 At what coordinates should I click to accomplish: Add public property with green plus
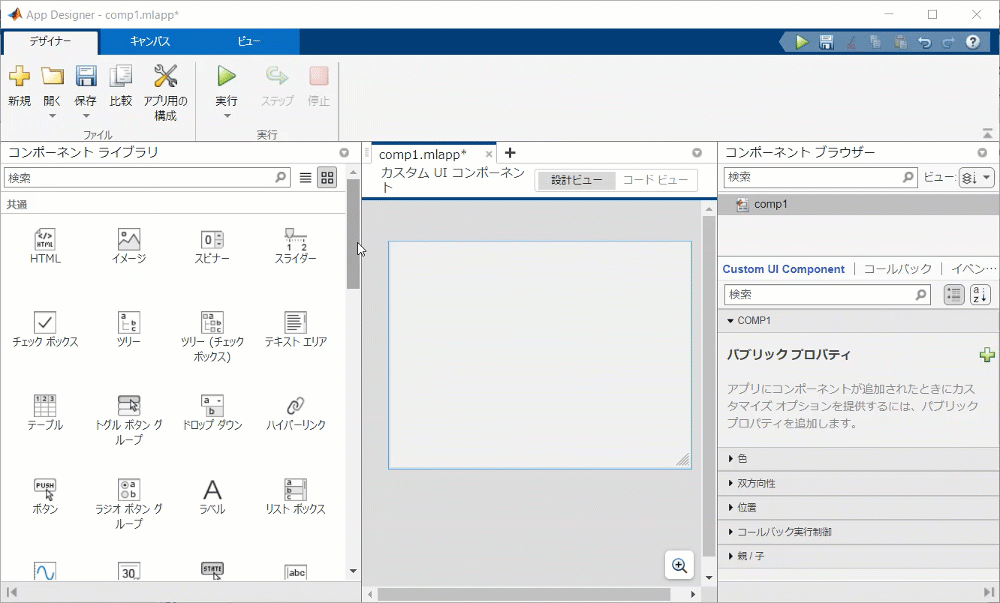click(x=987, y=355)
